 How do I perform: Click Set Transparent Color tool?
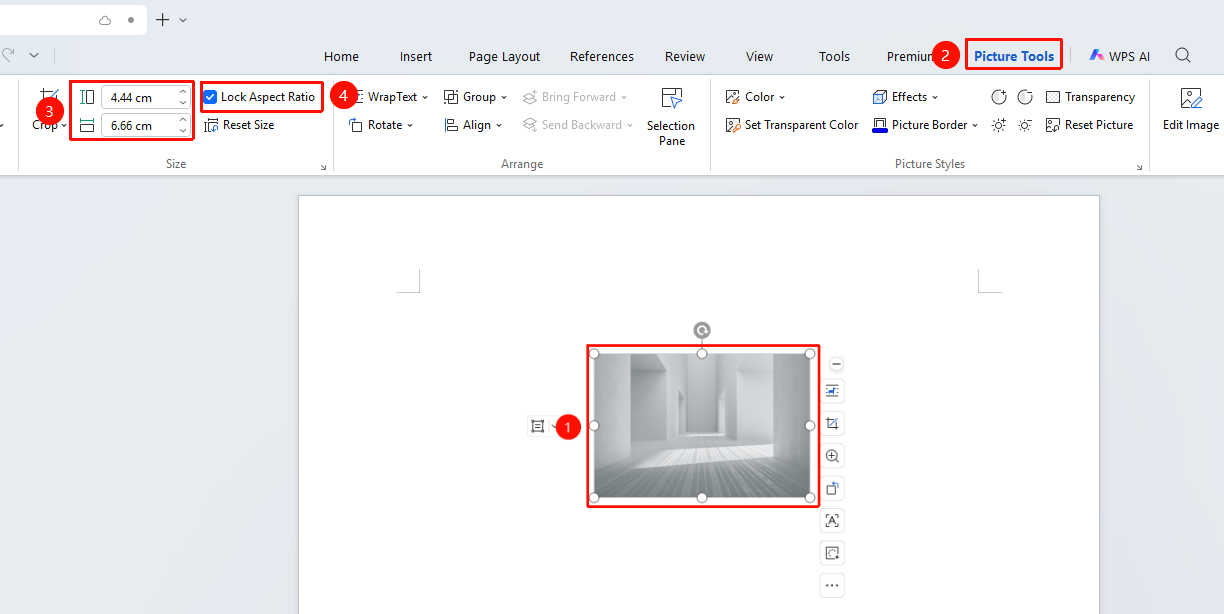(792, 125)
